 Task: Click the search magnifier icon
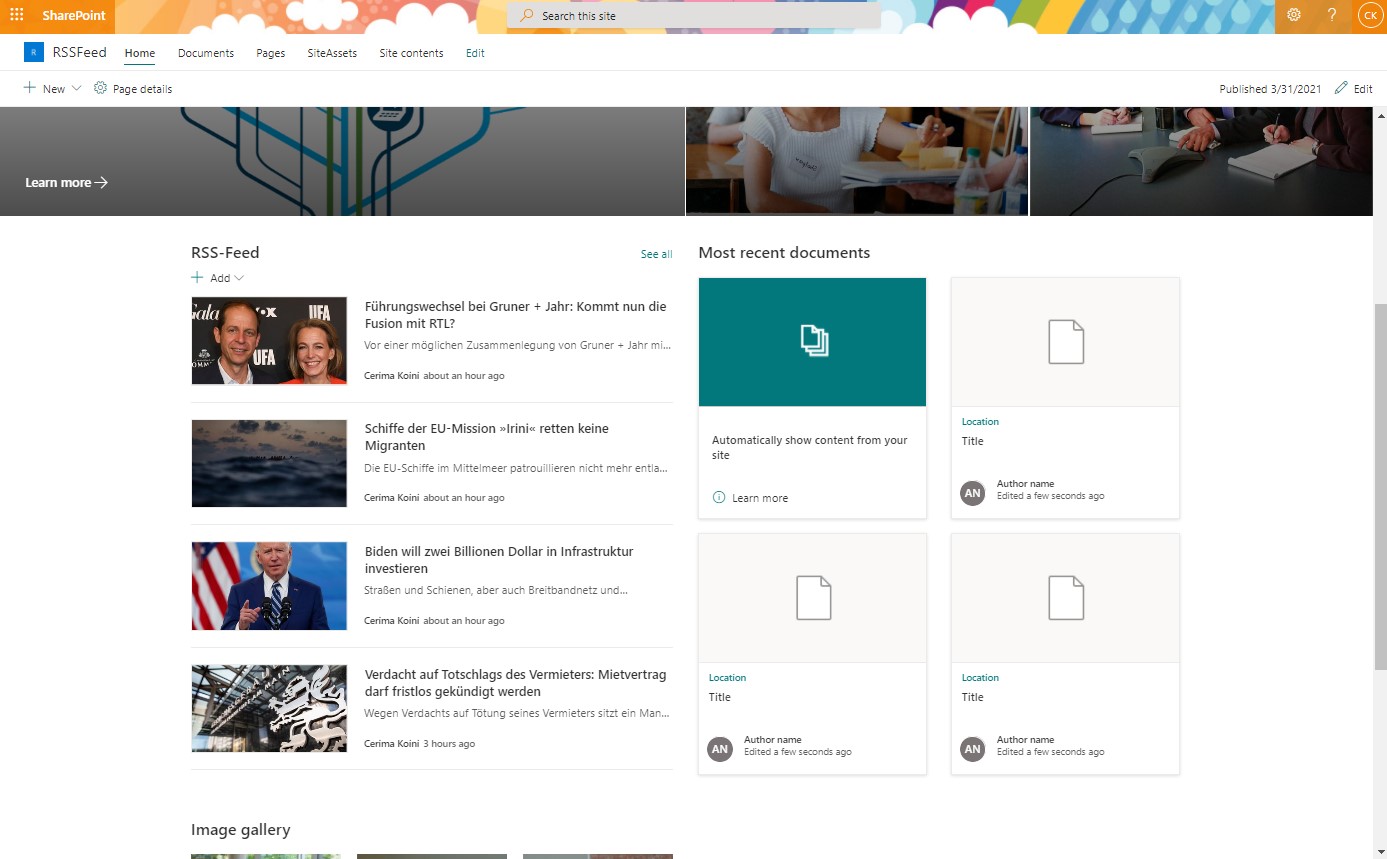(x=525, y=15)
